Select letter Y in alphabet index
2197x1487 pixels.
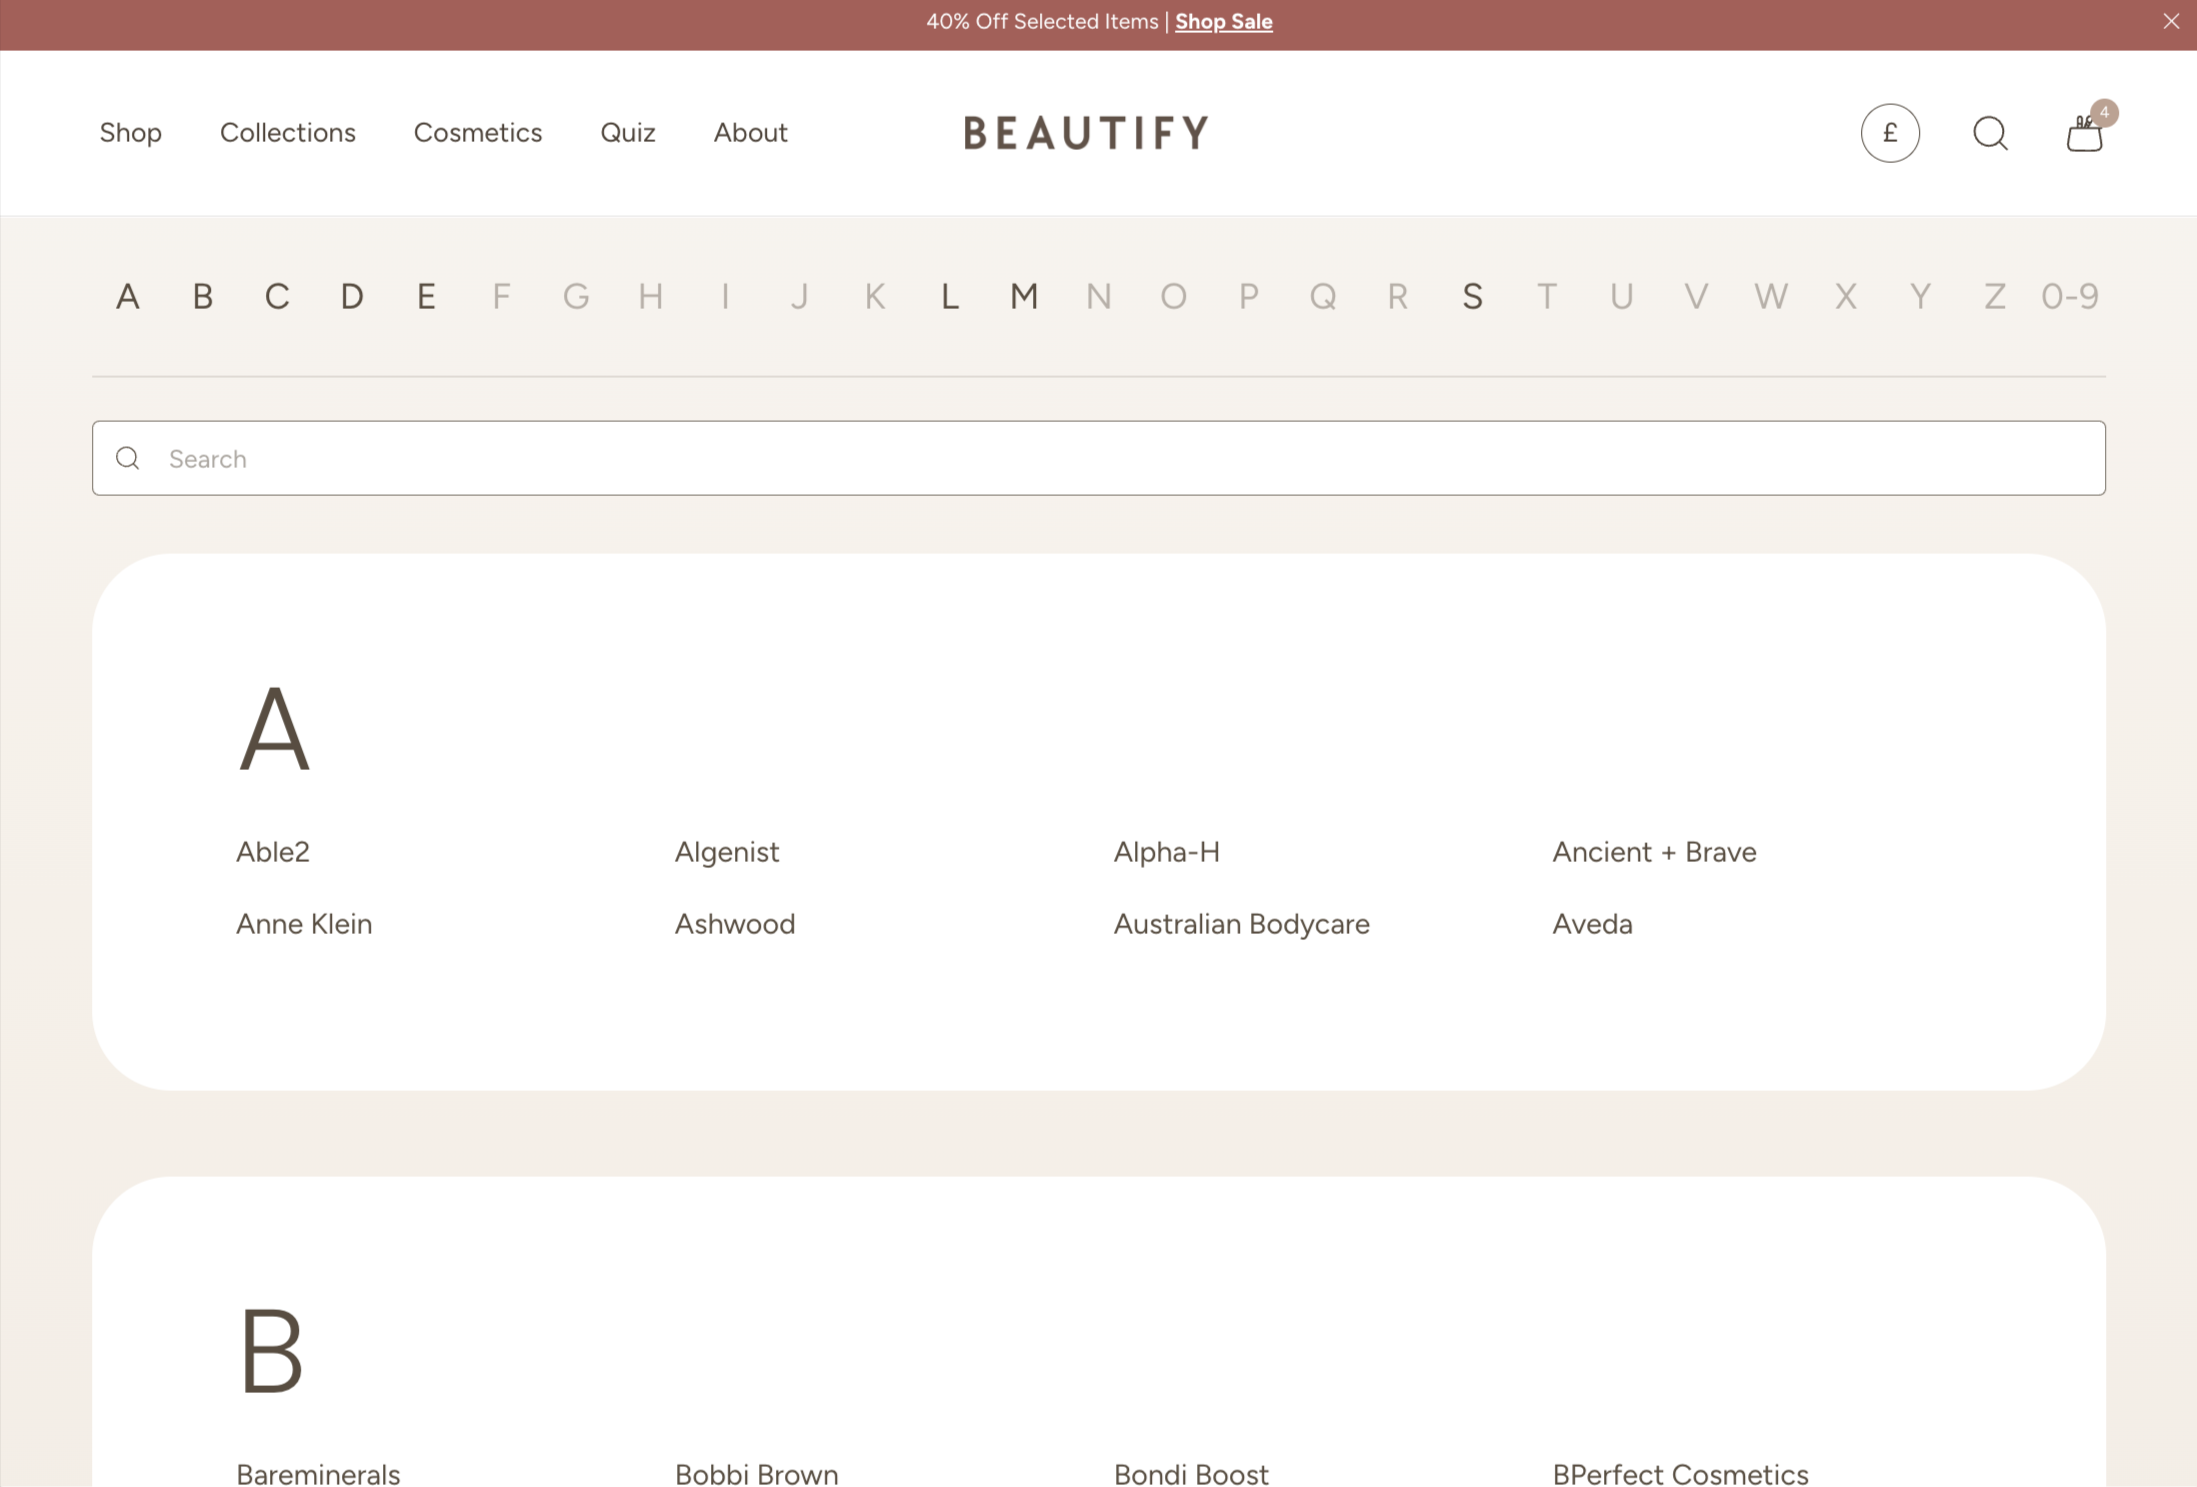[x=1920, y=296]
